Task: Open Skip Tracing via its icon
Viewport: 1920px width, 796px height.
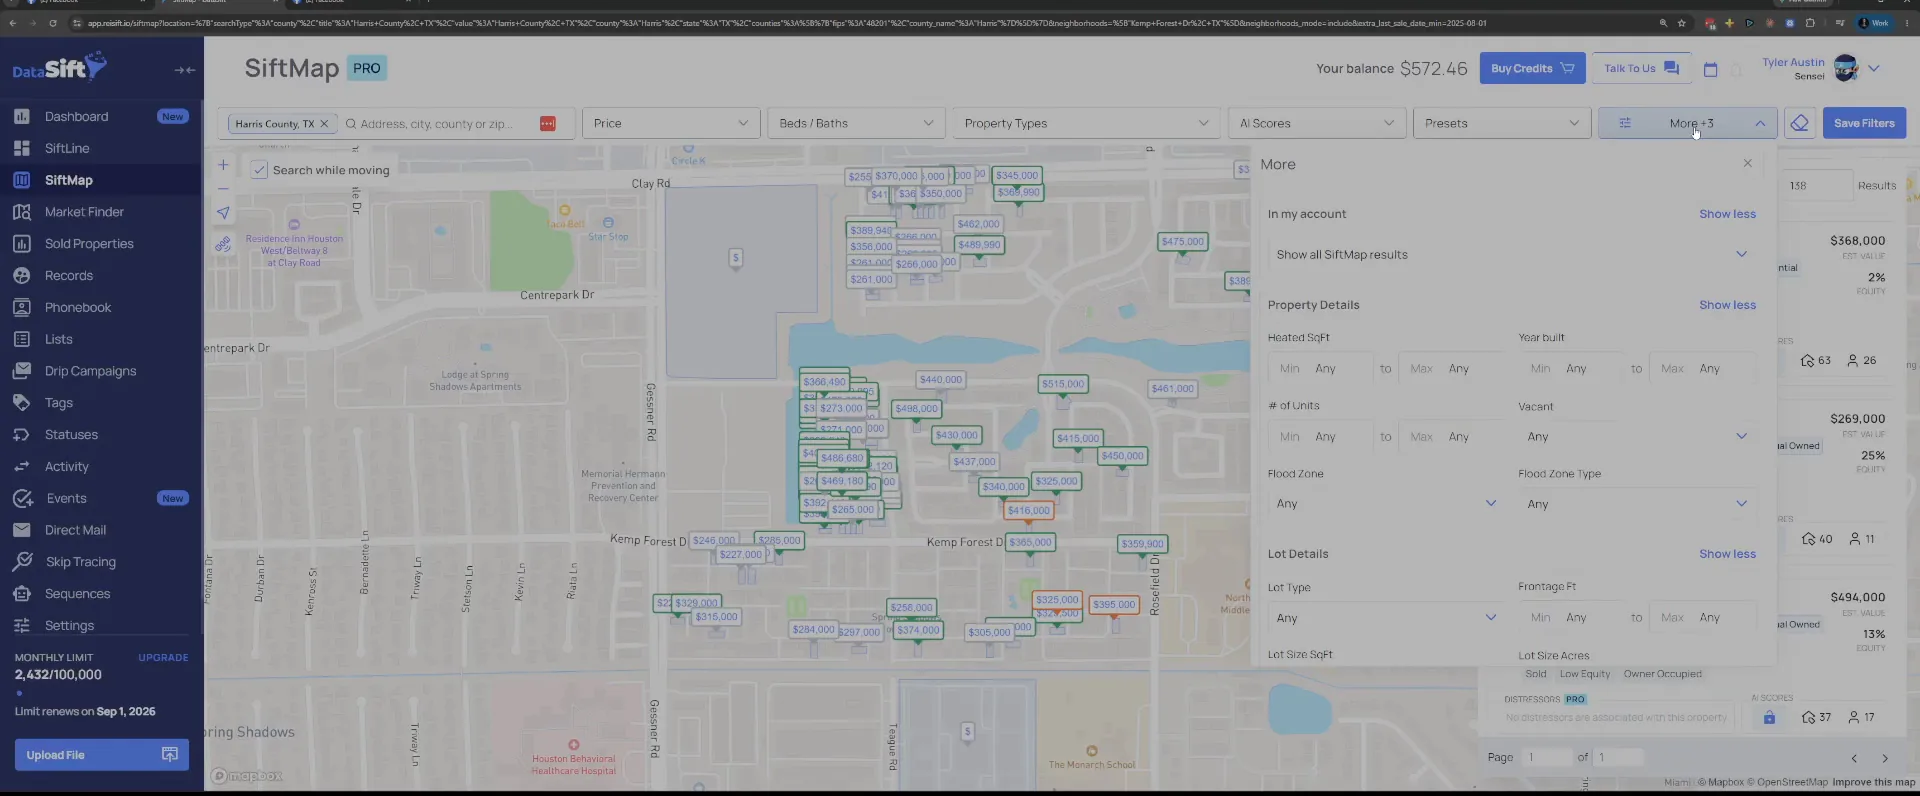Action: pos(22,562)
